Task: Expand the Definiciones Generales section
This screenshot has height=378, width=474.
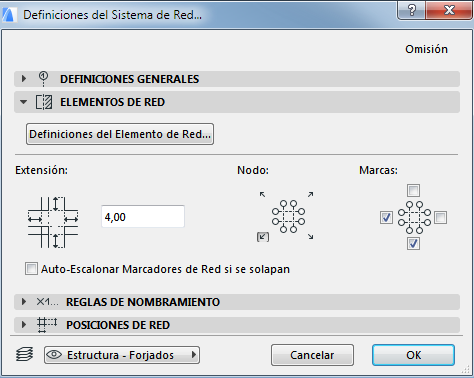Action: [24, 79]
